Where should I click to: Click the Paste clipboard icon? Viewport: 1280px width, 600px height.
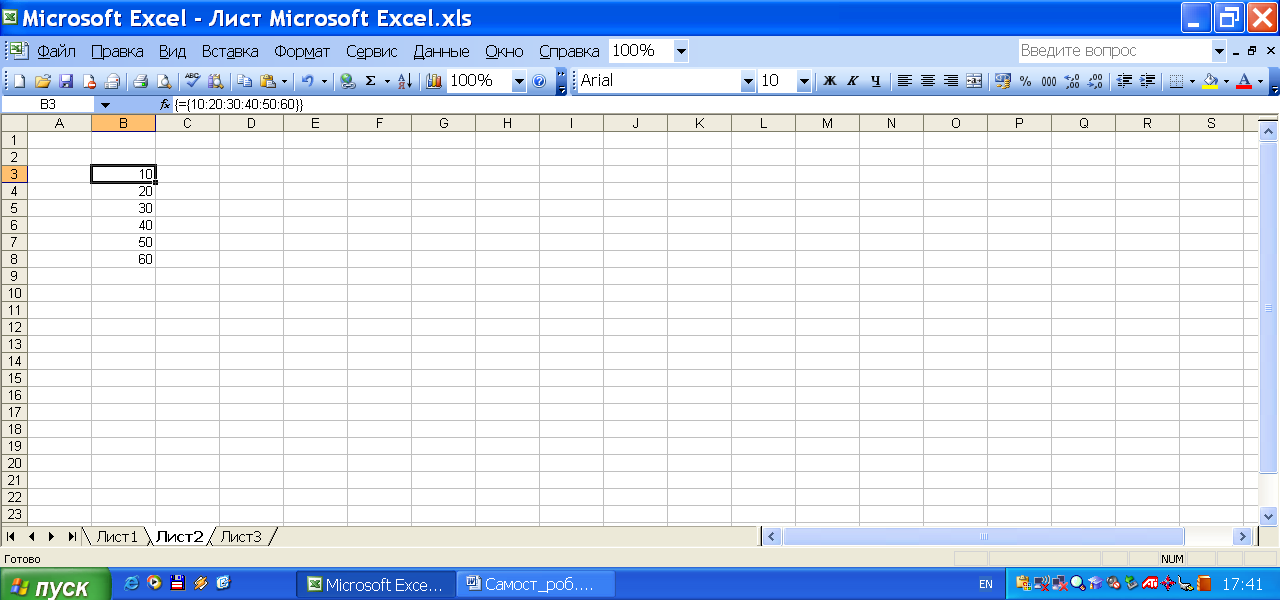tap(267, 81)
